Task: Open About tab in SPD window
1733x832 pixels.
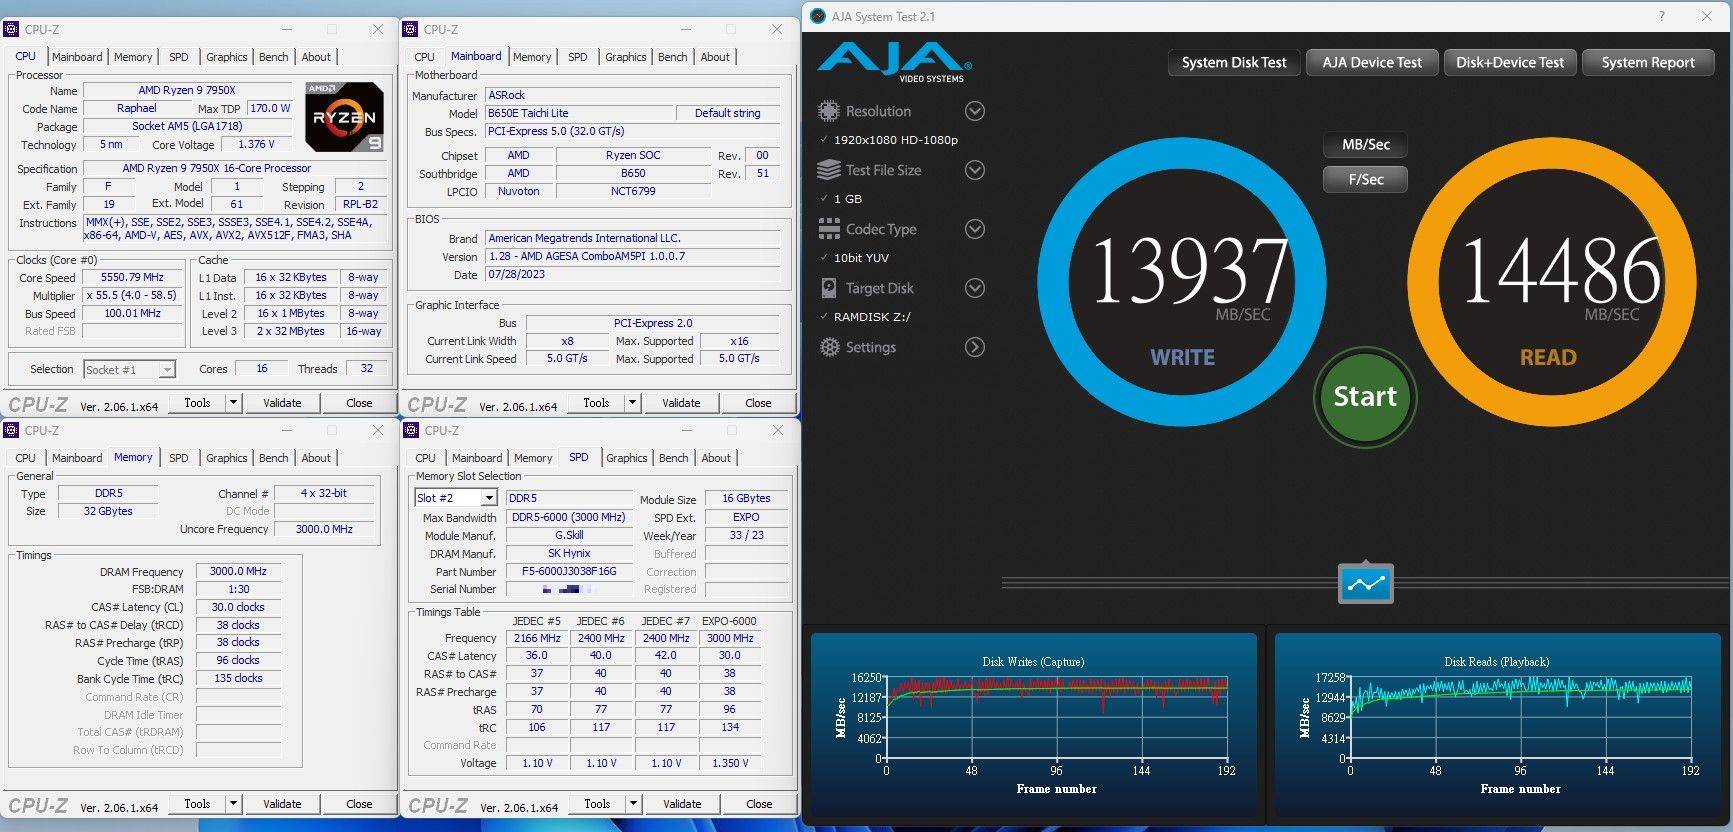Action: (x=716, y=458)
